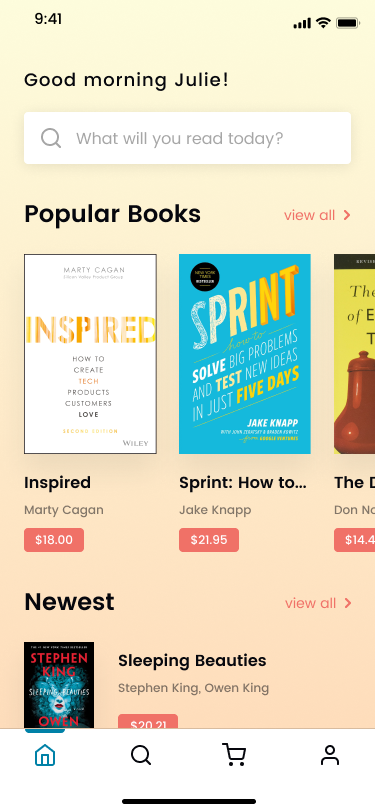Expand Popular Books with view all chevron

347,215
